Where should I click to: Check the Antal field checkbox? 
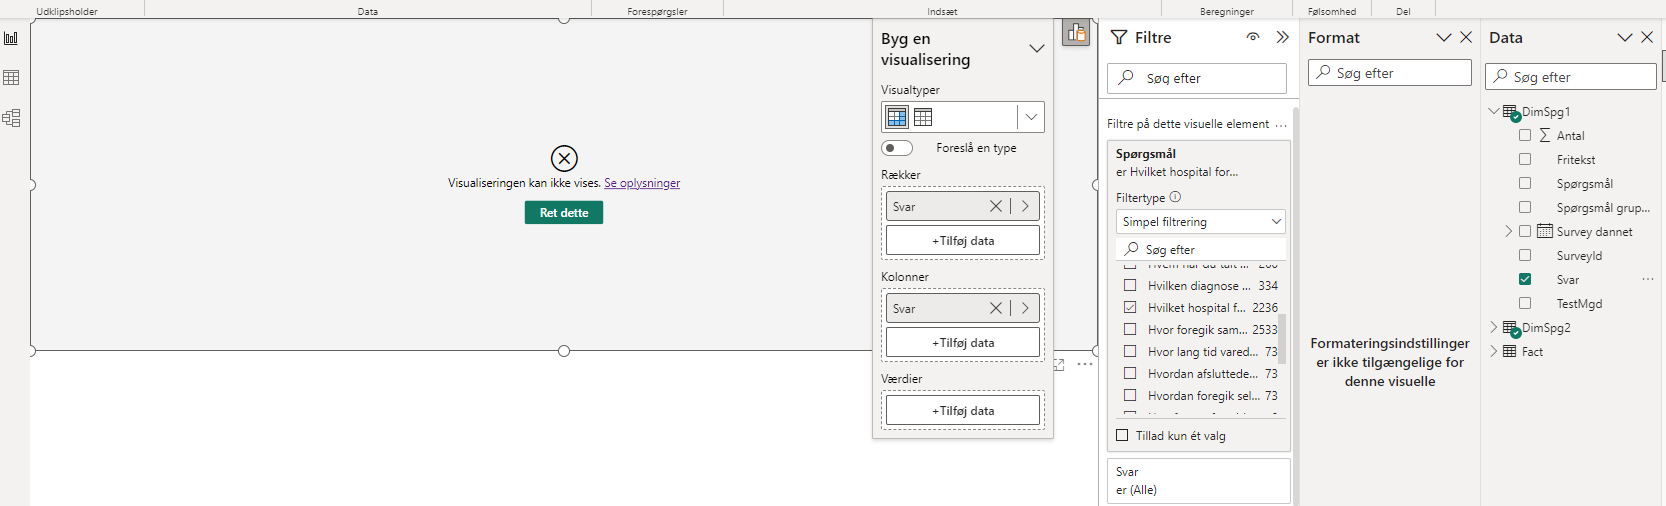(1525, 135)
